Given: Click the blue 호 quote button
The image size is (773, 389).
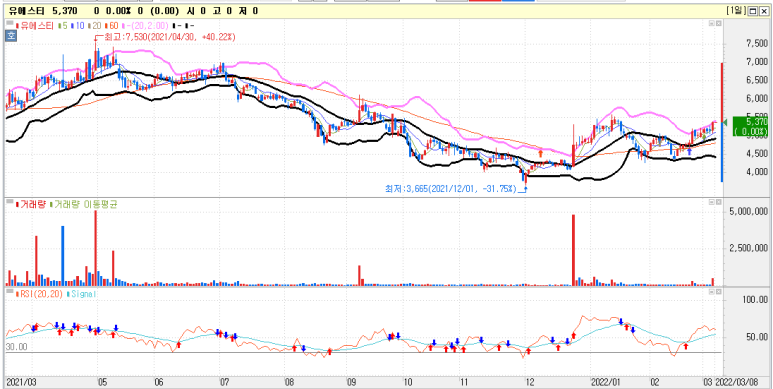Looking at the screenshot, I should (x=10, y=35).
